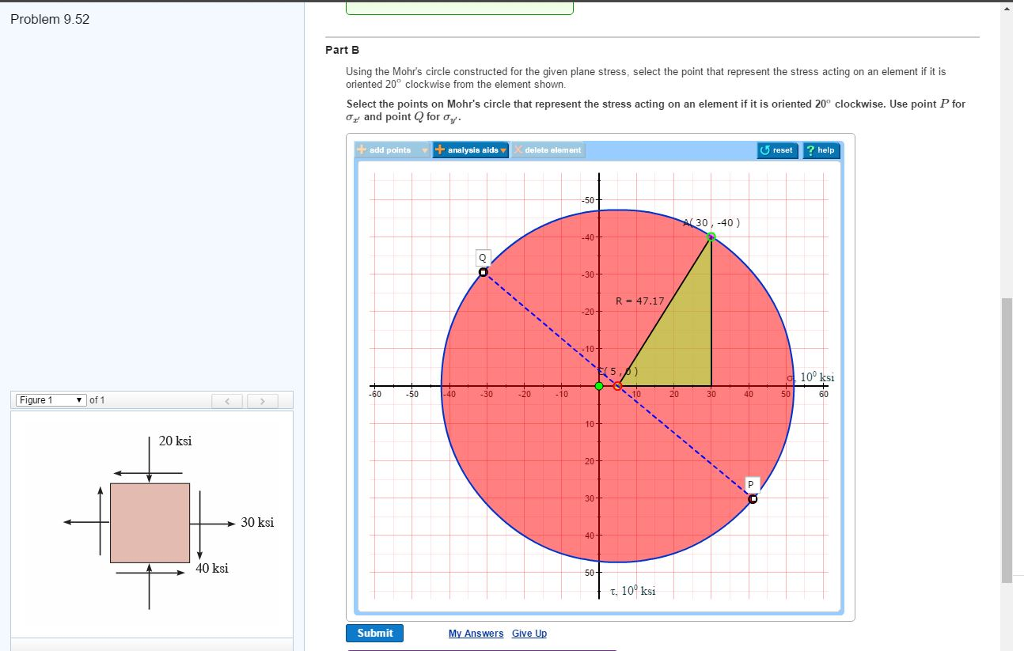Open the help question mark icon
This screenshot has height=651, width=1024.
[810, 150]
